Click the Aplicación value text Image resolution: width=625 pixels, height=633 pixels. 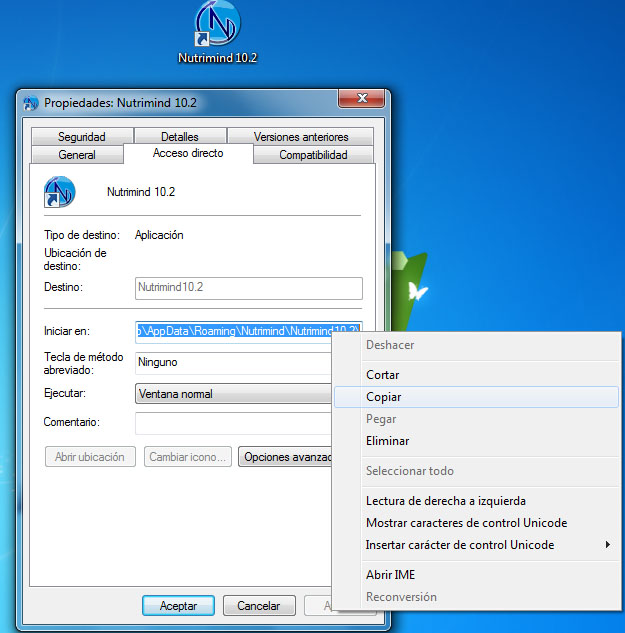(159, 235)
